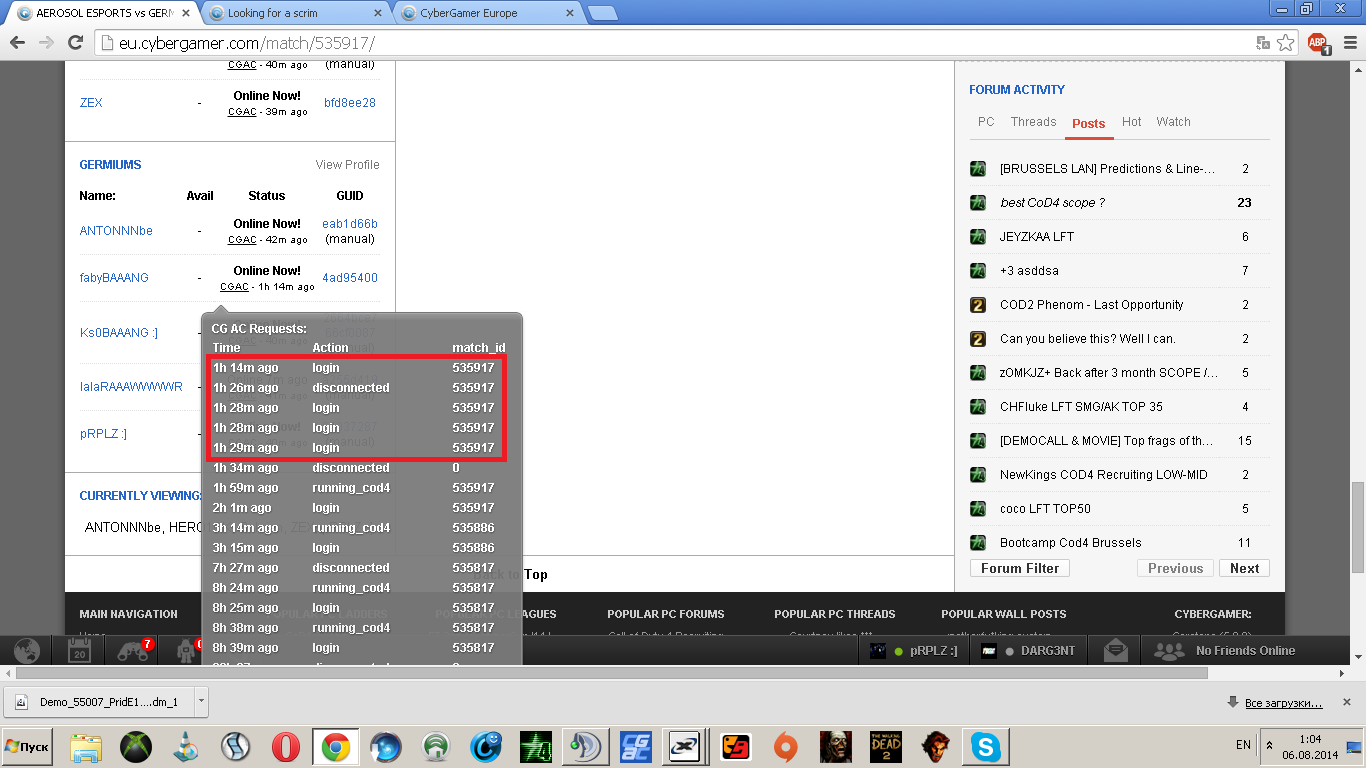Open 'best CoD4 scope ?' thread
This screenshot has height=768, width=1366.
1052,203
